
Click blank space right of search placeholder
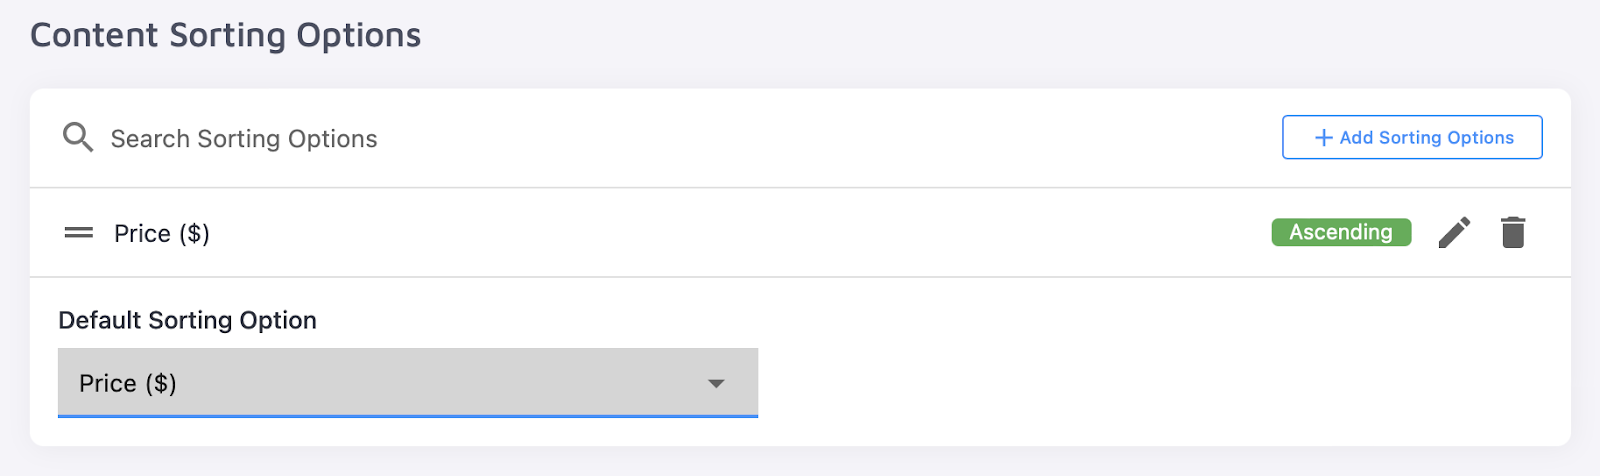coord(800,138)
